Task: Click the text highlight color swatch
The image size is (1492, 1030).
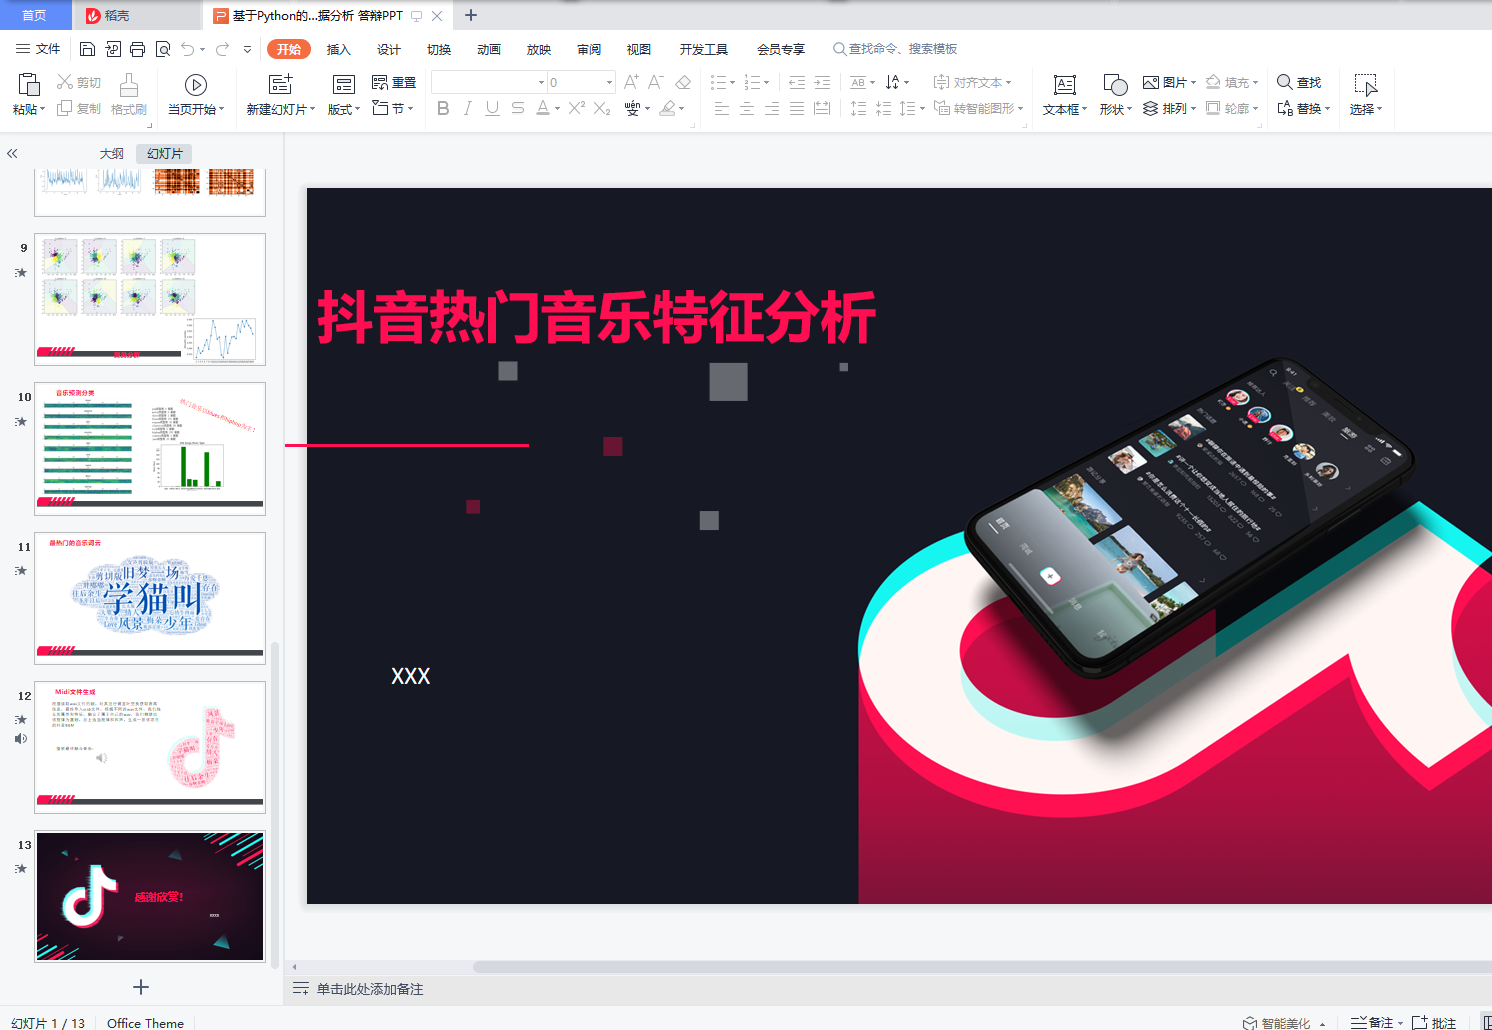Action: (x=668, y=108)
